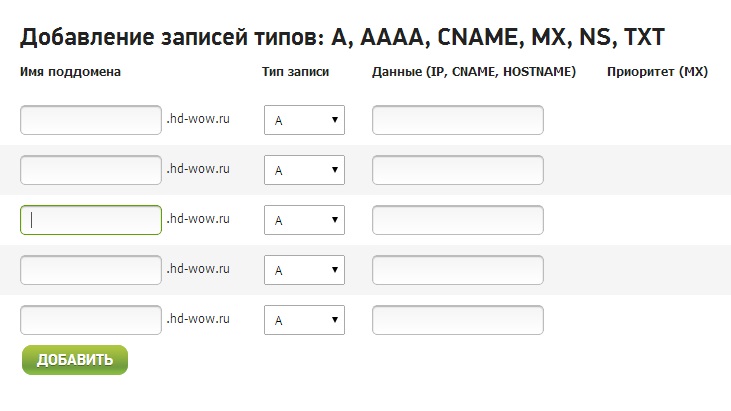Click the Приоритет (MX) column header
The height and width of the screenshot is (411, 731).
657,72
